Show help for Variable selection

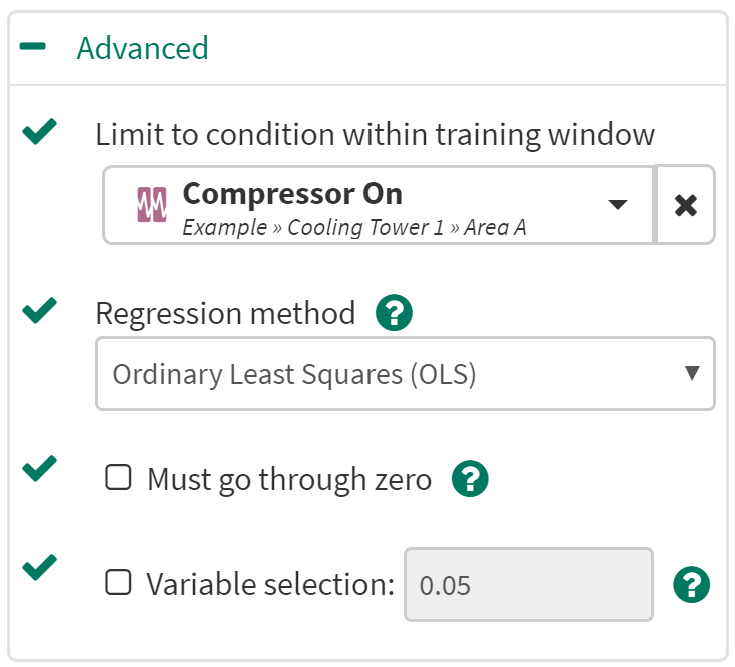[692, 584]
